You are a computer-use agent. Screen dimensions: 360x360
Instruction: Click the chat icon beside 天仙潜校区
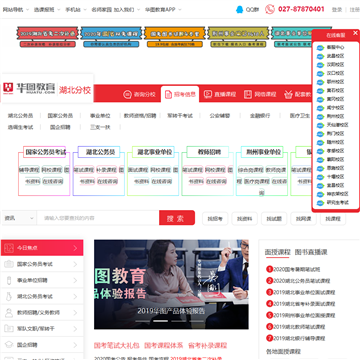point(320,125)
